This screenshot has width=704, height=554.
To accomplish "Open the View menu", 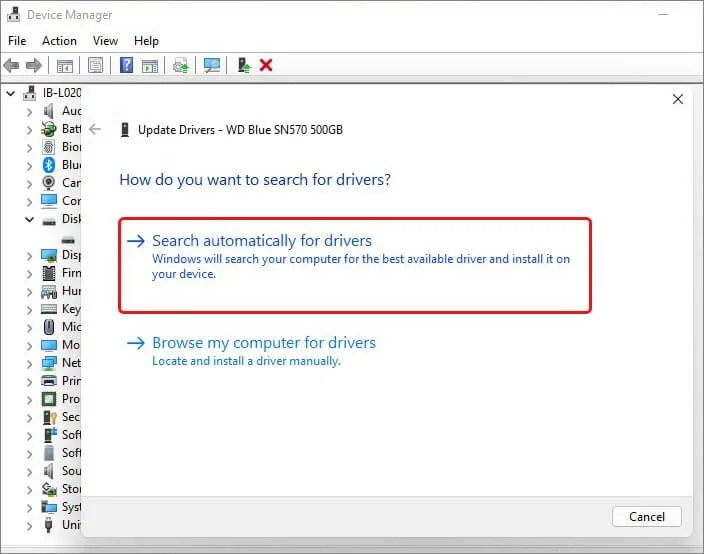I will [x=106, y=41].
